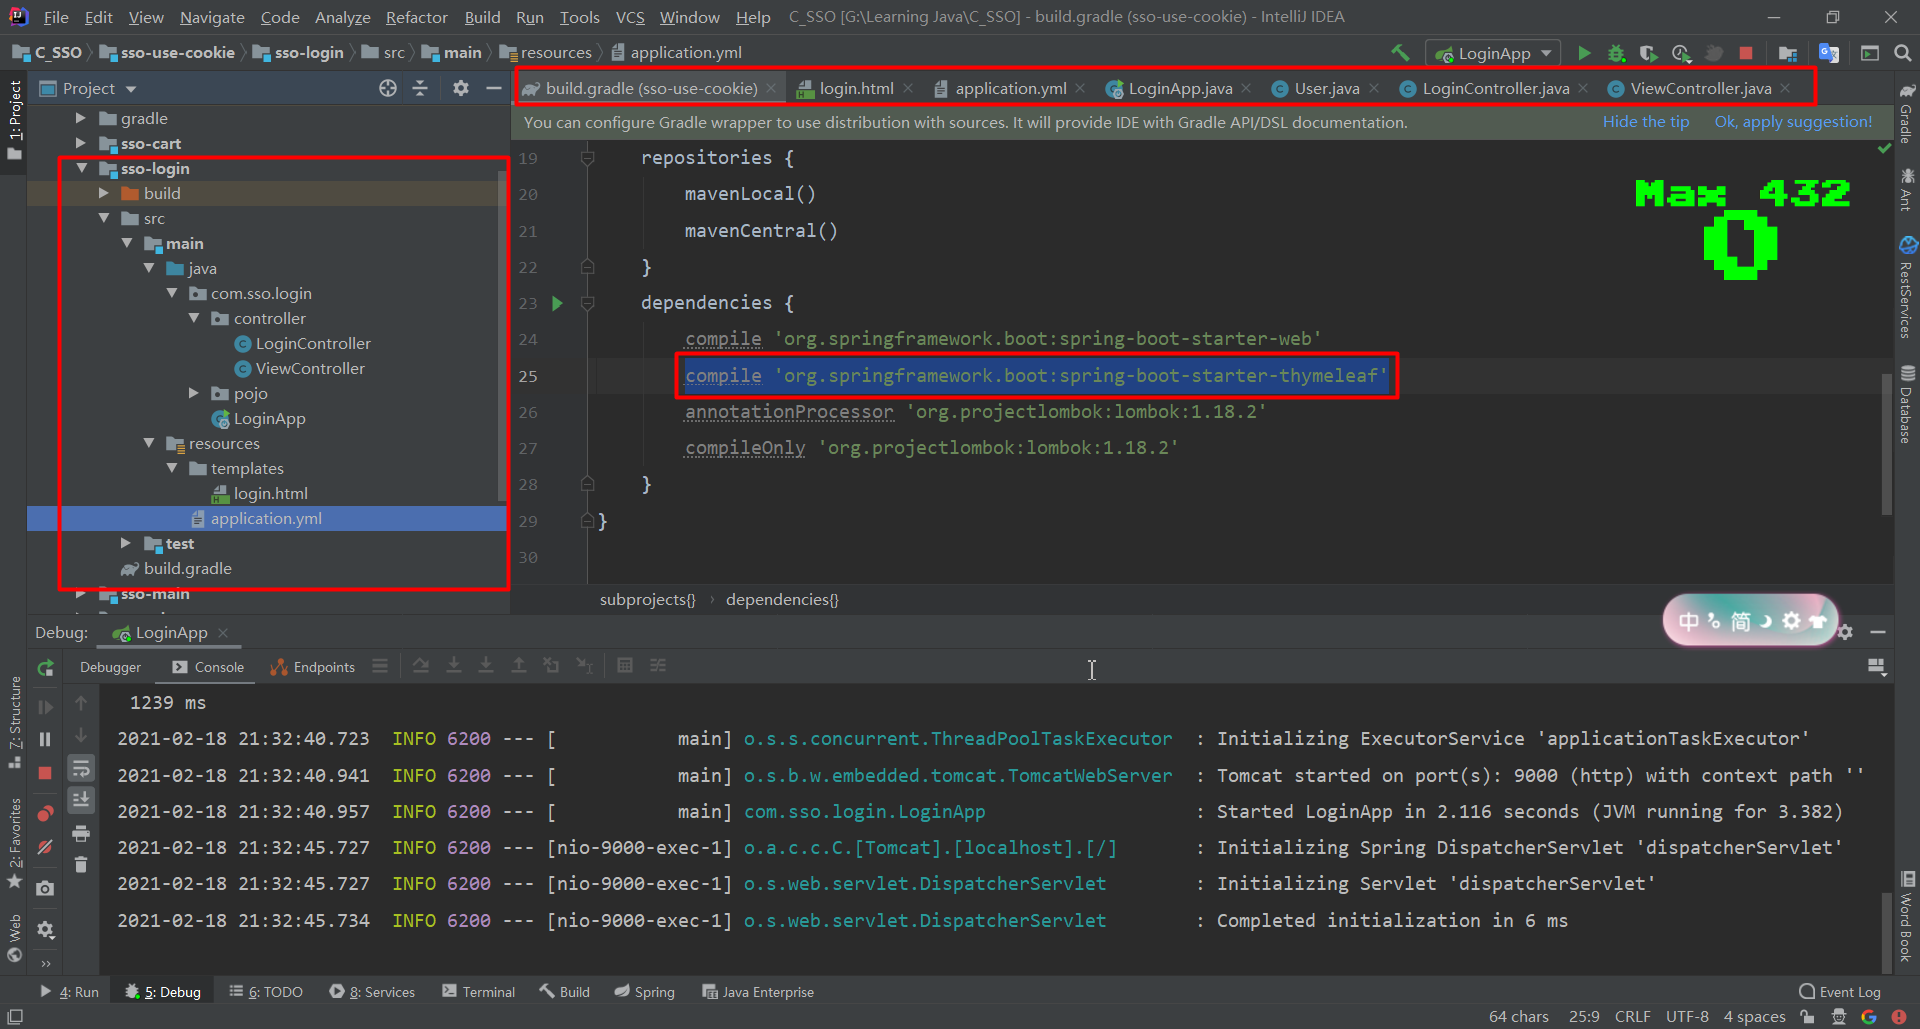Image resolution: width=1920 pixels, height=1029 pixels.
Task: Open the Refactor menu
Action: click(x=416, y=17)
